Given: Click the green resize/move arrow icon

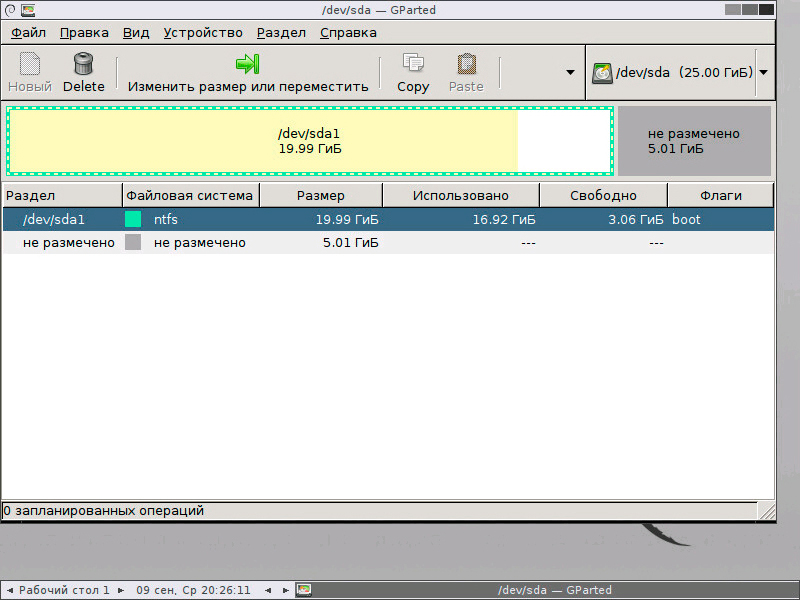Looking at the screenshot, I should 247,64.
